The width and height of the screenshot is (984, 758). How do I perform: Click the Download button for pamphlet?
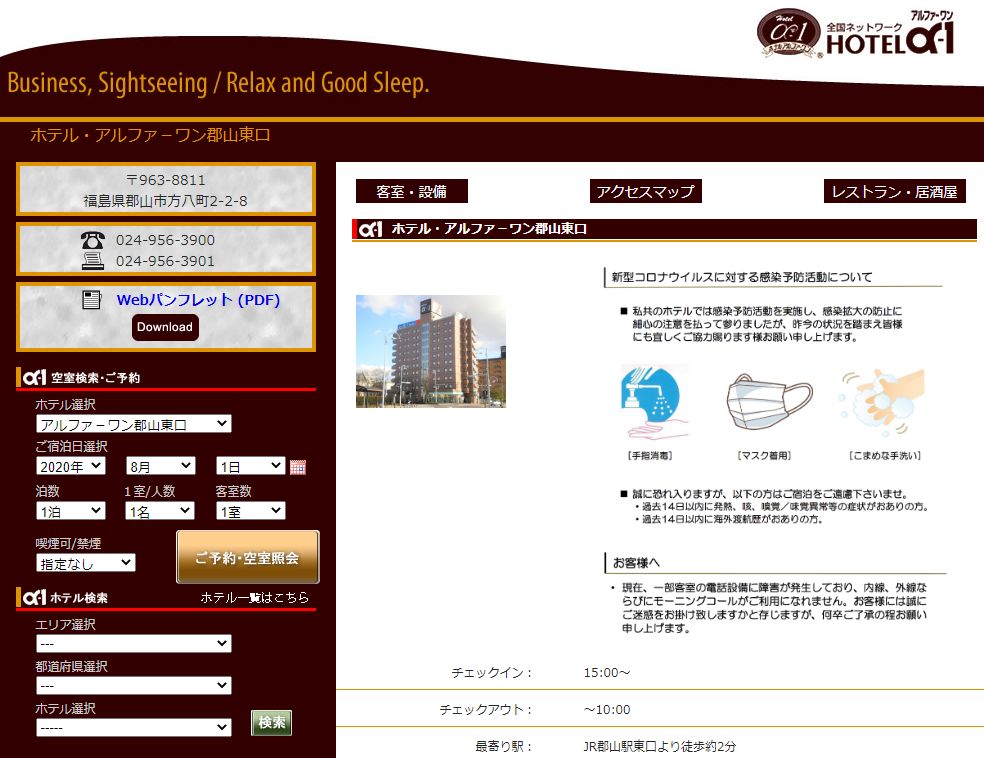pyautogui.click(x=165, y=327)
